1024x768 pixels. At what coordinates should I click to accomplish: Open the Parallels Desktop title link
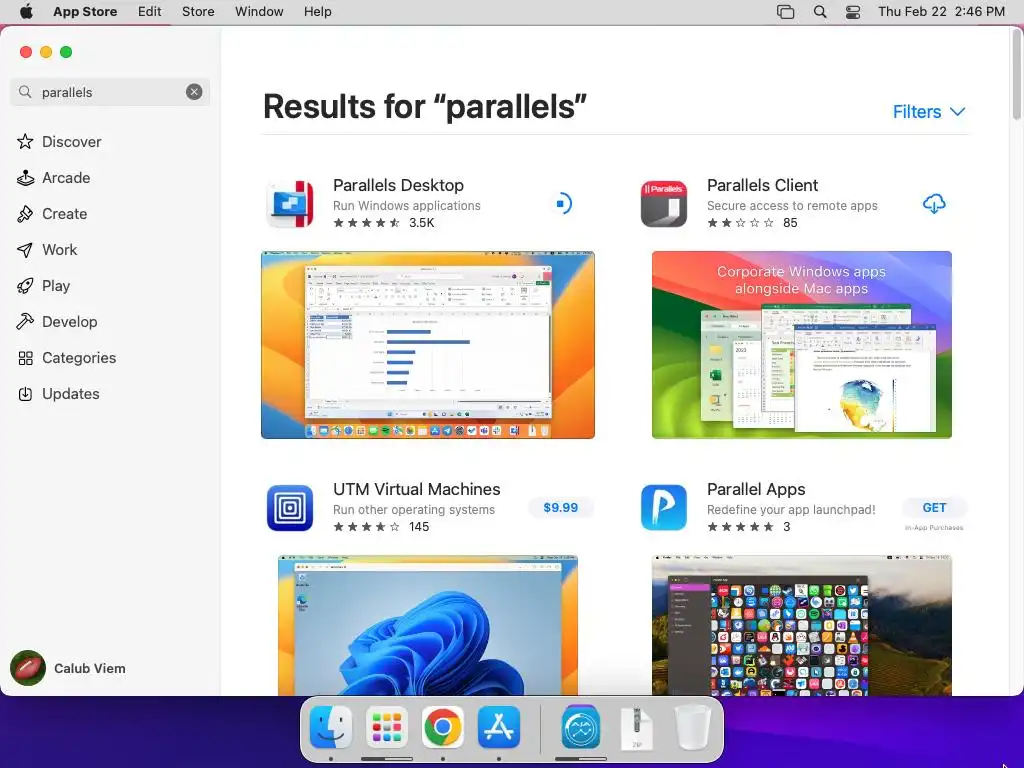[x=398, y=185]
